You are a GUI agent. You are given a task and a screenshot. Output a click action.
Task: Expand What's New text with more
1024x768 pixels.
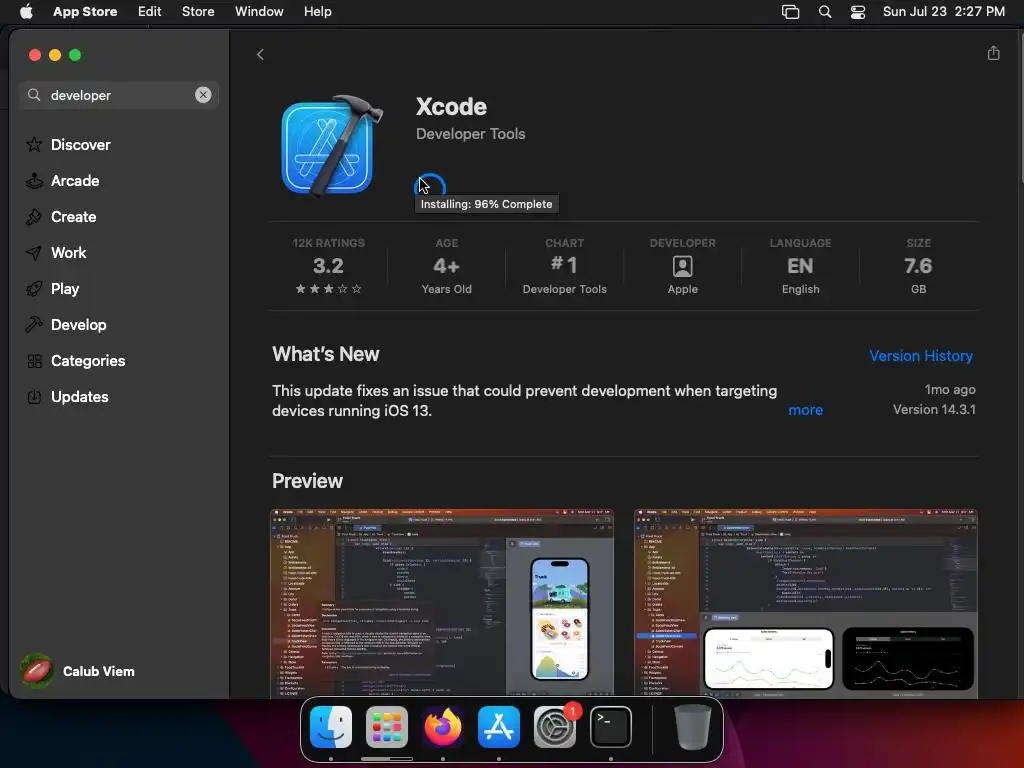point(805,410)
